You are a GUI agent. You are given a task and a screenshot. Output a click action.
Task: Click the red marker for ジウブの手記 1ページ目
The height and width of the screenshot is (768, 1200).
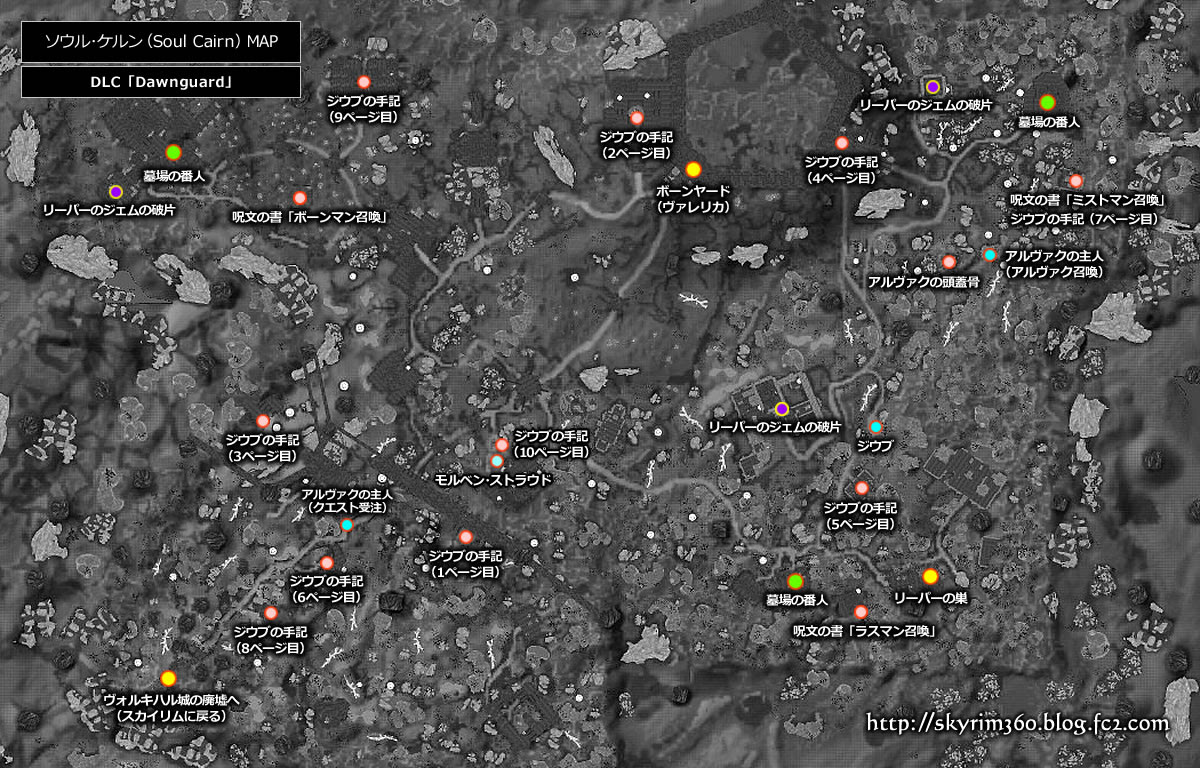[466, 537]
